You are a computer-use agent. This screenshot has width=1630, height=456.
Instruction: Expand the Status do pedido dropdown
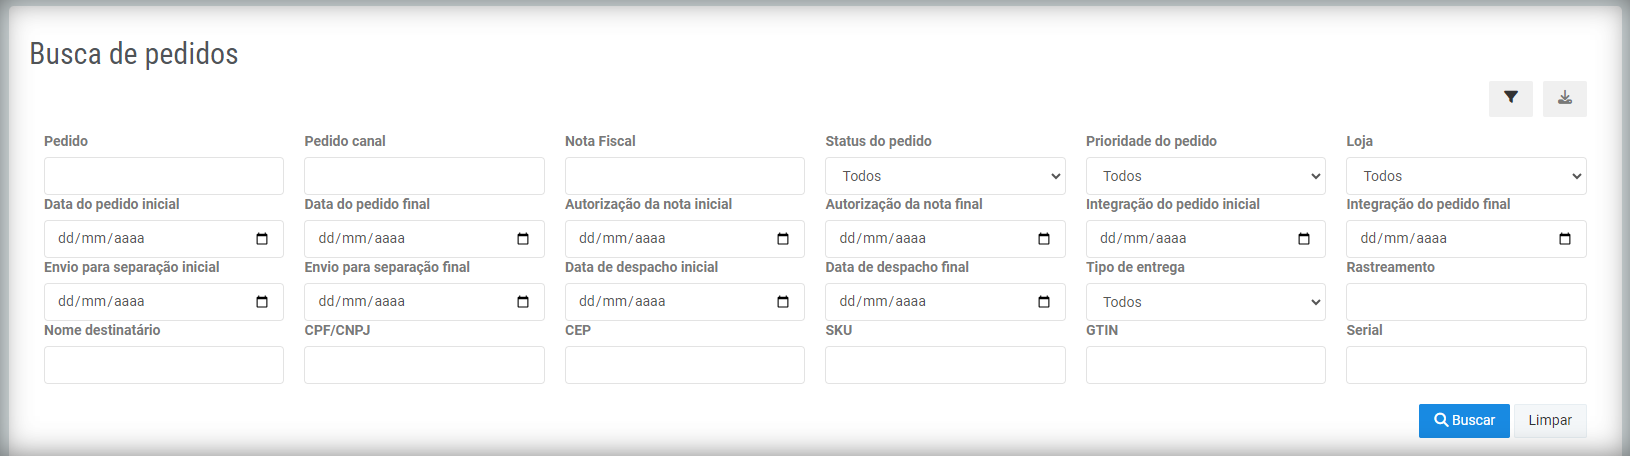coord(945,176)
